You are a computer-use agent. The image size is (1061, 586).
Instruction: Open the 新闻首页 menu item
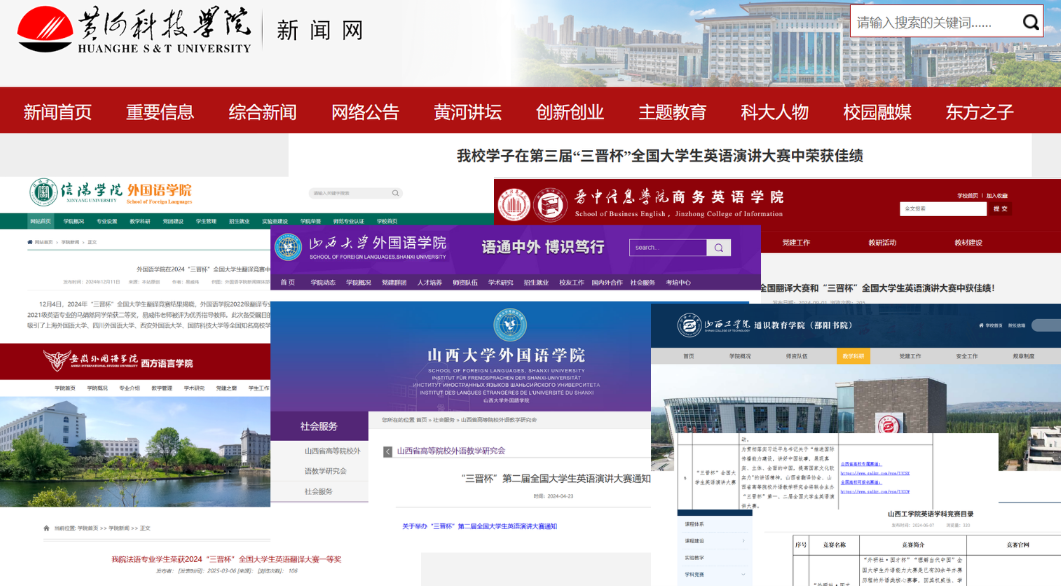[x=58, y=112]
